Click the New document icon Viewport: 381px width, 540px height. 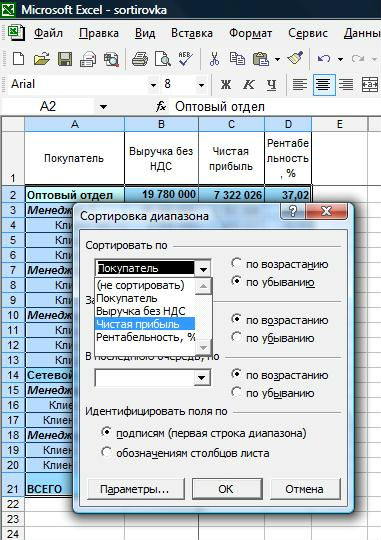pos(18,59)
